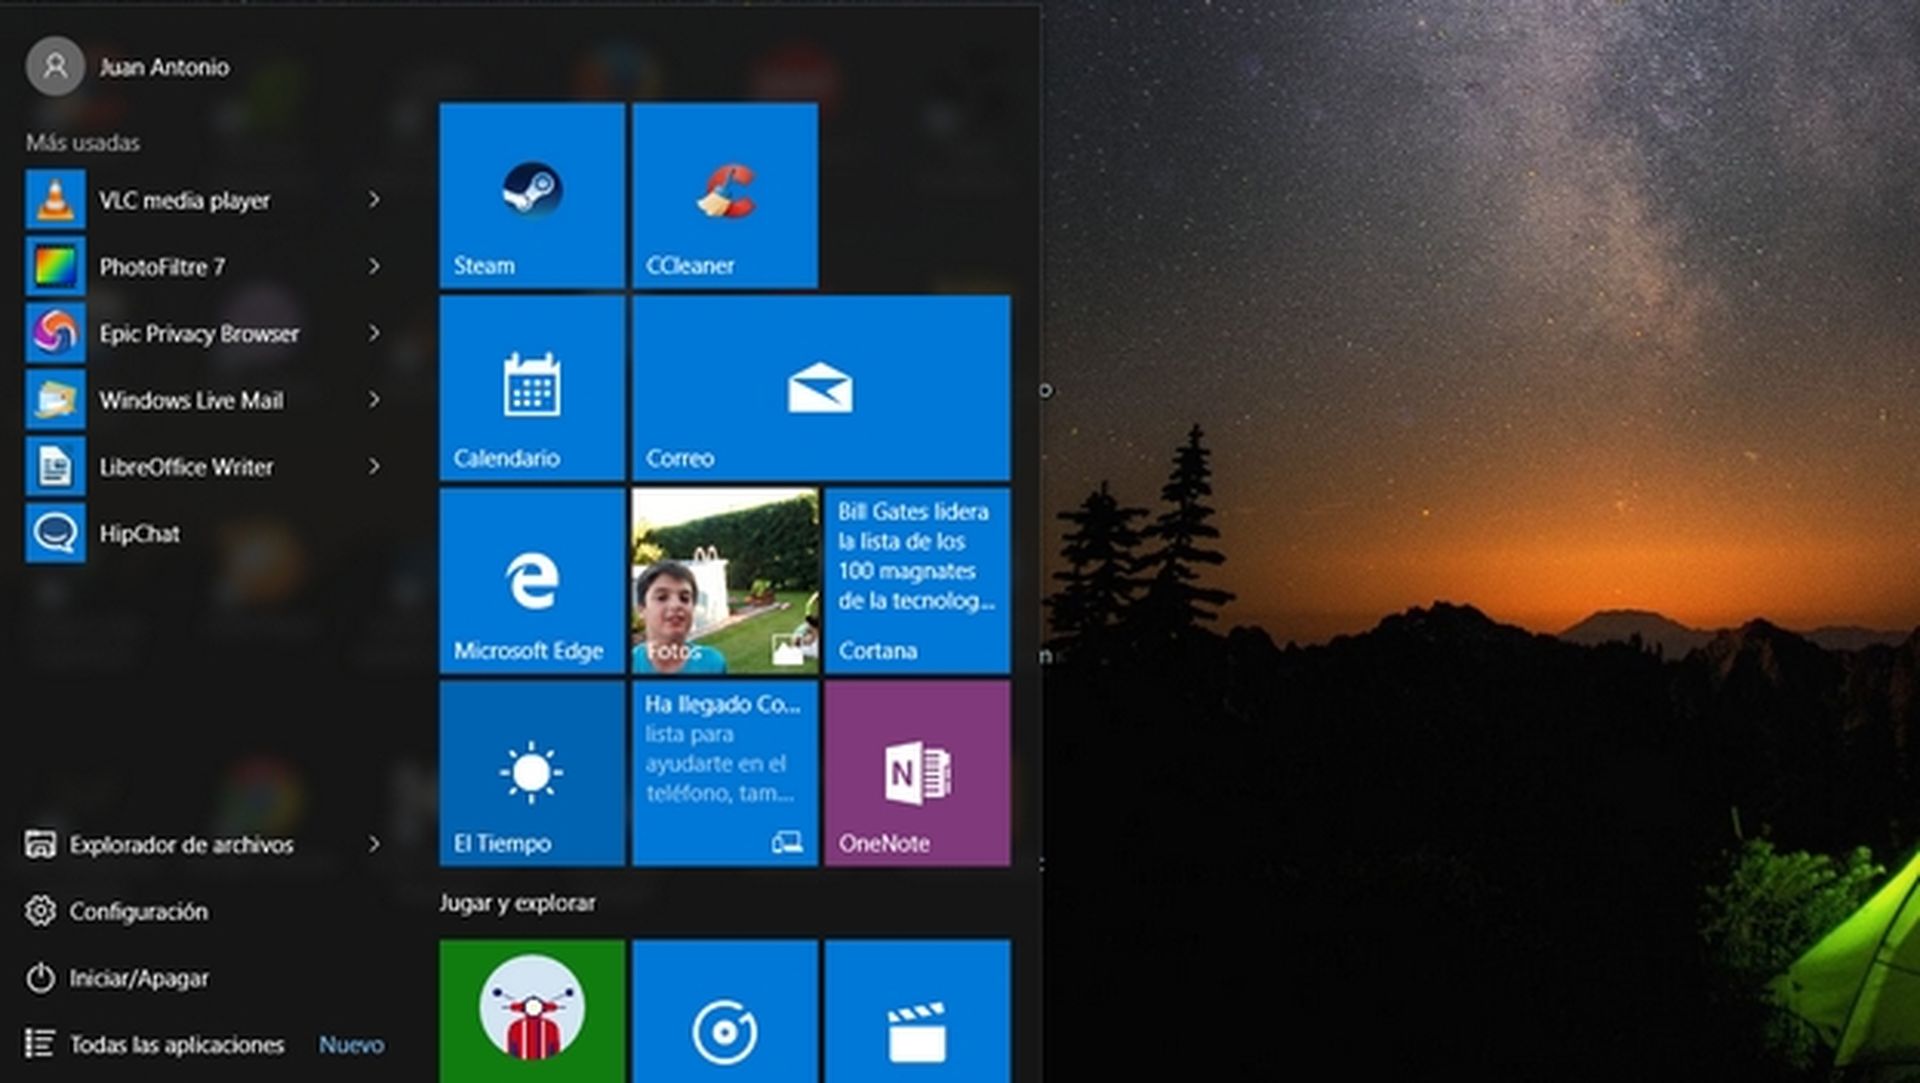This screenshot has height=1083, width=1920.
Task: Launch Epic Privacy Browser
Action: [198, 334]
